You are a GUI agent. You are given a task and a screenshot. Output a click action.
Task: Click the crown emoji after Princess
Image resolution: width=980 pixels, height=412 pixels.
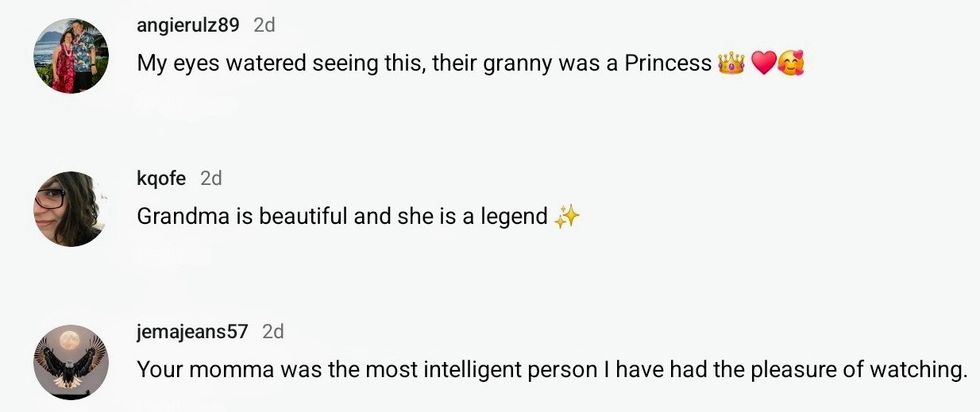tap(731, 64)
